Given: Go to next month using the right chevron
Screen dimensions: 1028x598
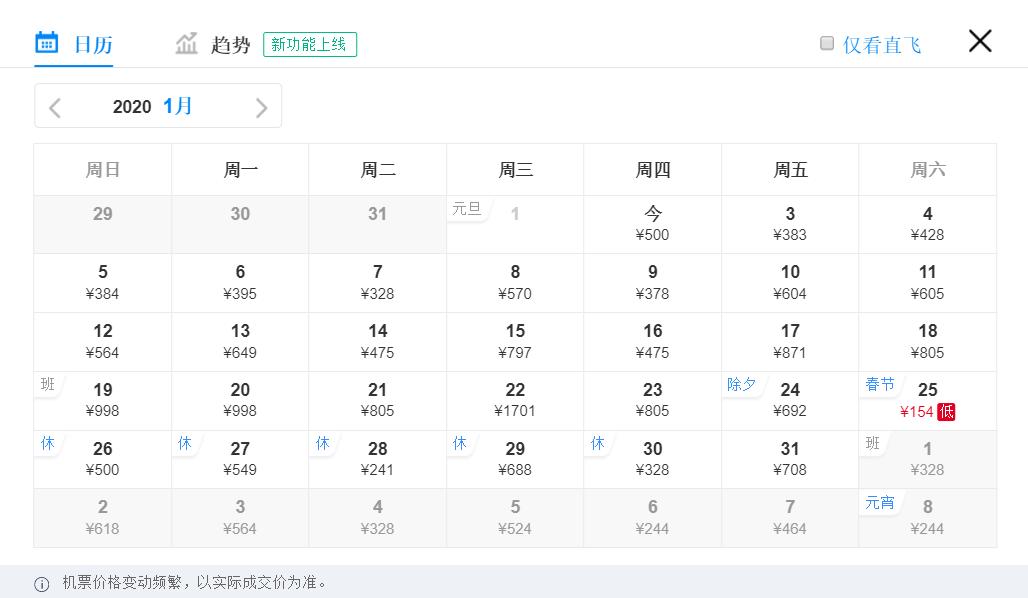Looking at the screenshot, I should pos(261,106).
